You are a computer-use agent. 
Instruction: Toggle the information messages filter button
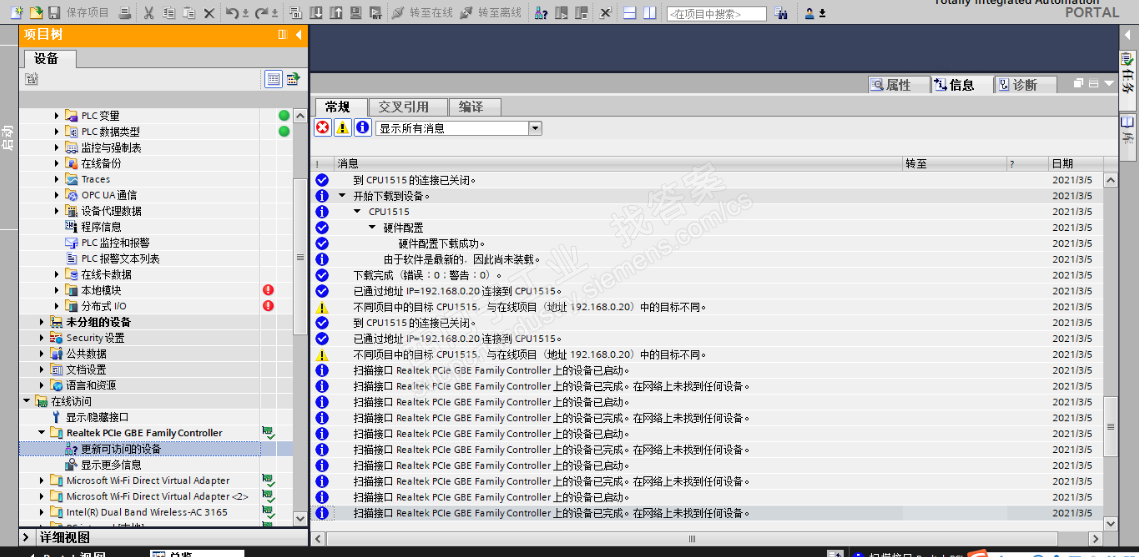tap(363, 128)
